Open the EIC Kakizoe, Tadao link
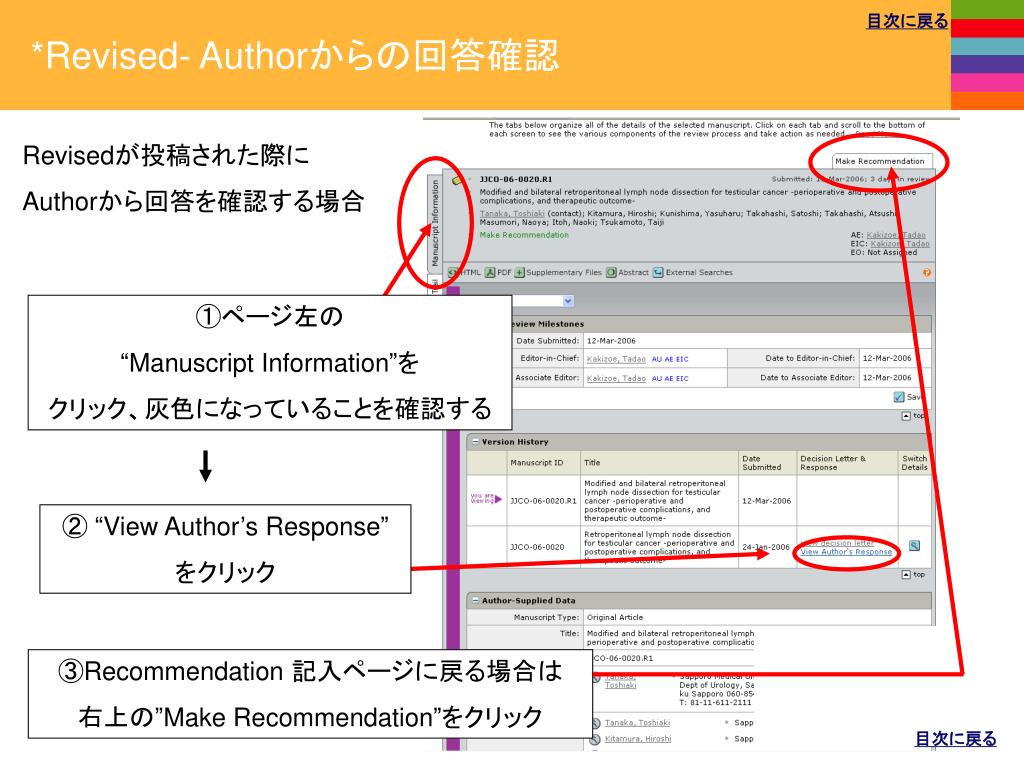 [900, 244]
